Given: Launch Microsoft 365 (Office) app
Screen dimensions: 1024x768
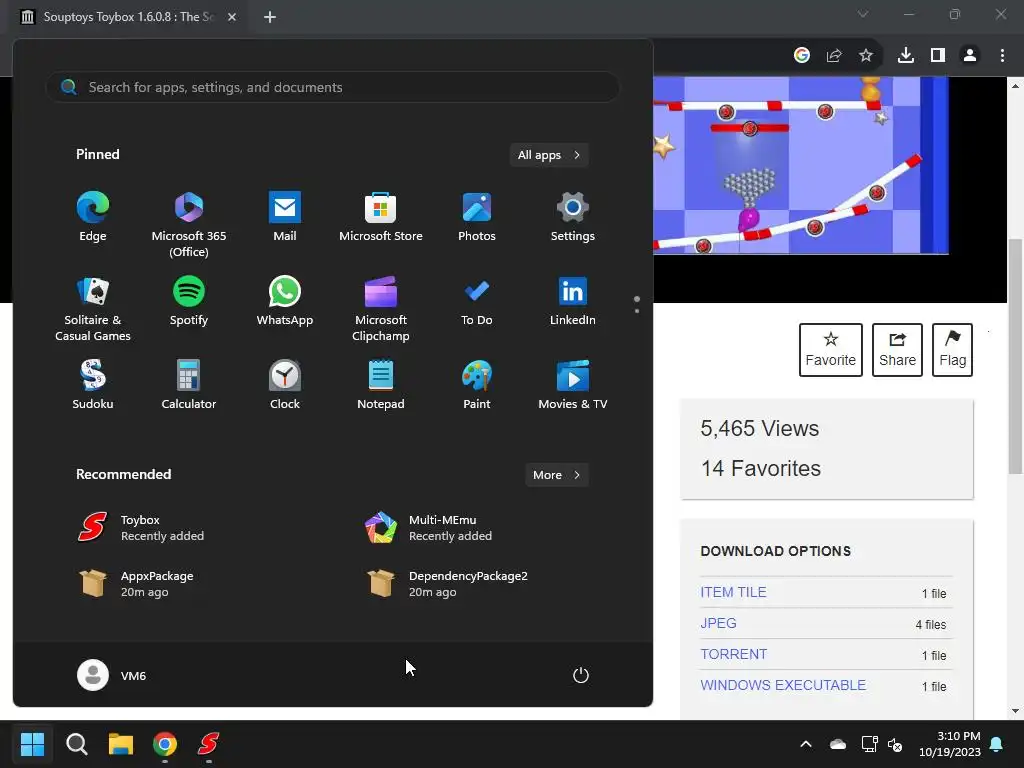Looking at the screenshot, I should click(189, 225).
